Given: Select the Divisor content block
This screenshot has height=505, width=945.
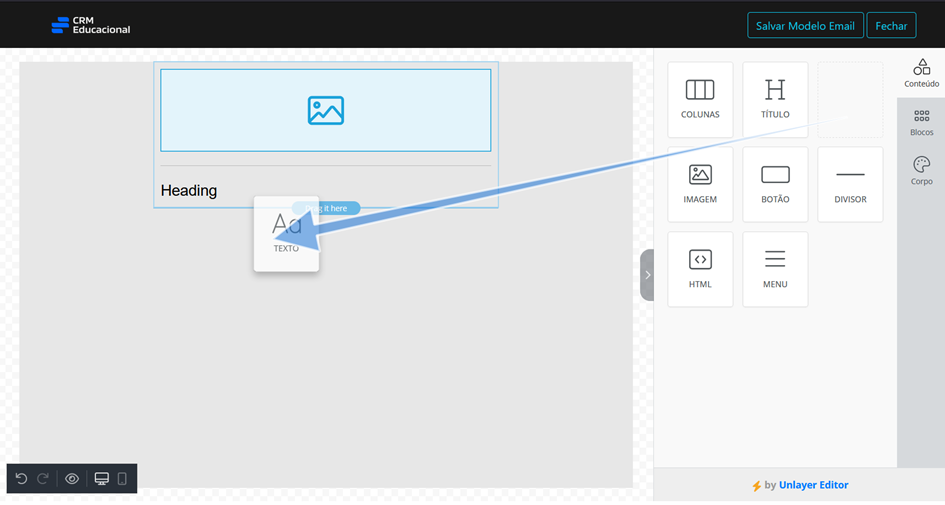Looking at the screenshot, I should (x=850, y=184).
